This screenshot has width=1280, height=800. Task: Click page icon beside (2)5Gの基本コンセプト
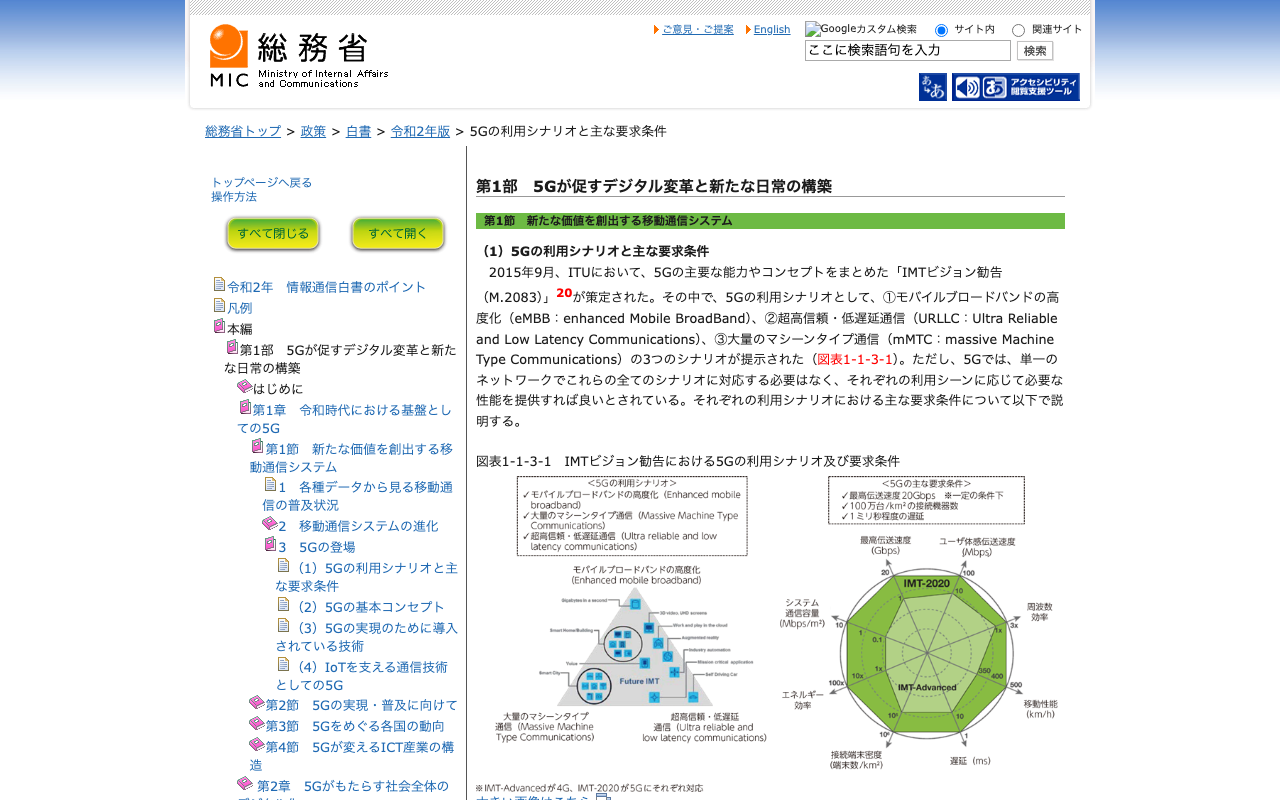(x=283, y=604)
